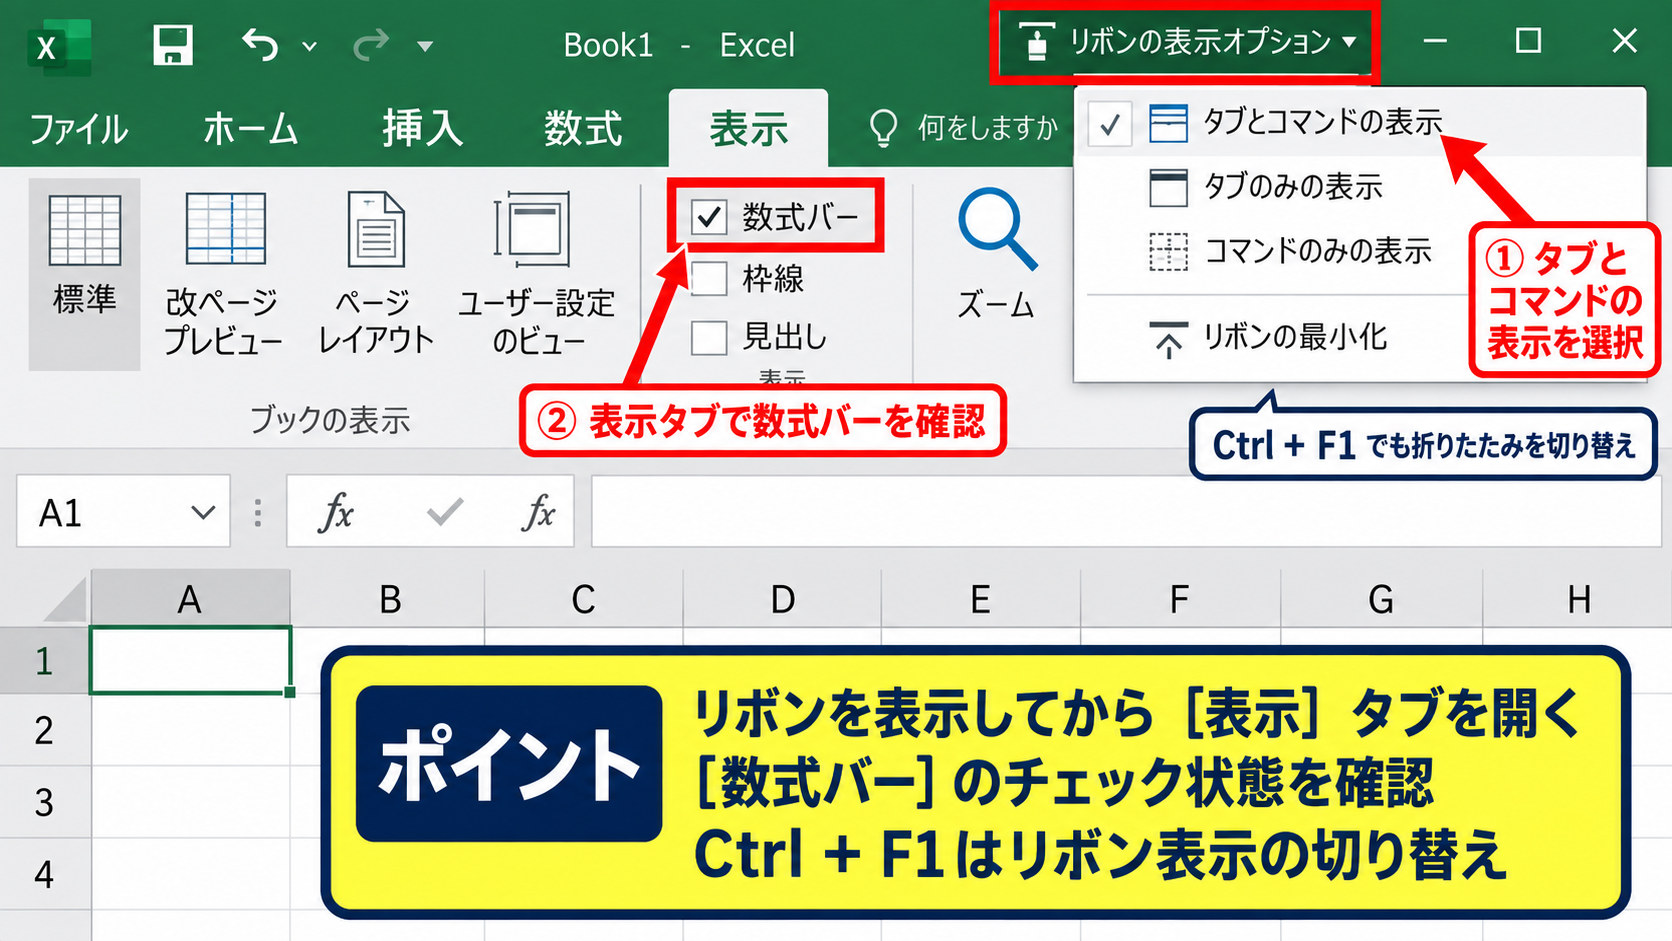This screenshot has width=1672, height=941.
Task: Select row 3 header
Action: point(44,802)
